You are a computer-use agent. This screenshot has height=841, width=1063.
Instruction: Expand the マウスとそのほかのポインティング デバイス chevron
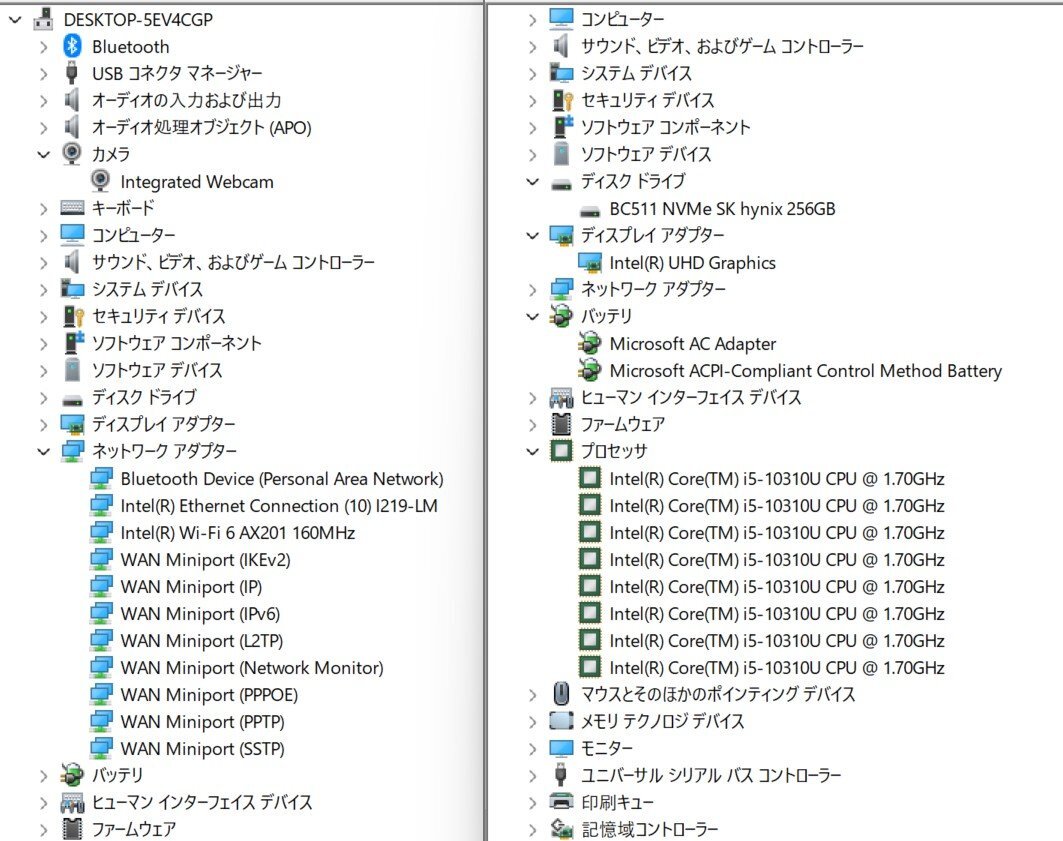pos(533,695)
